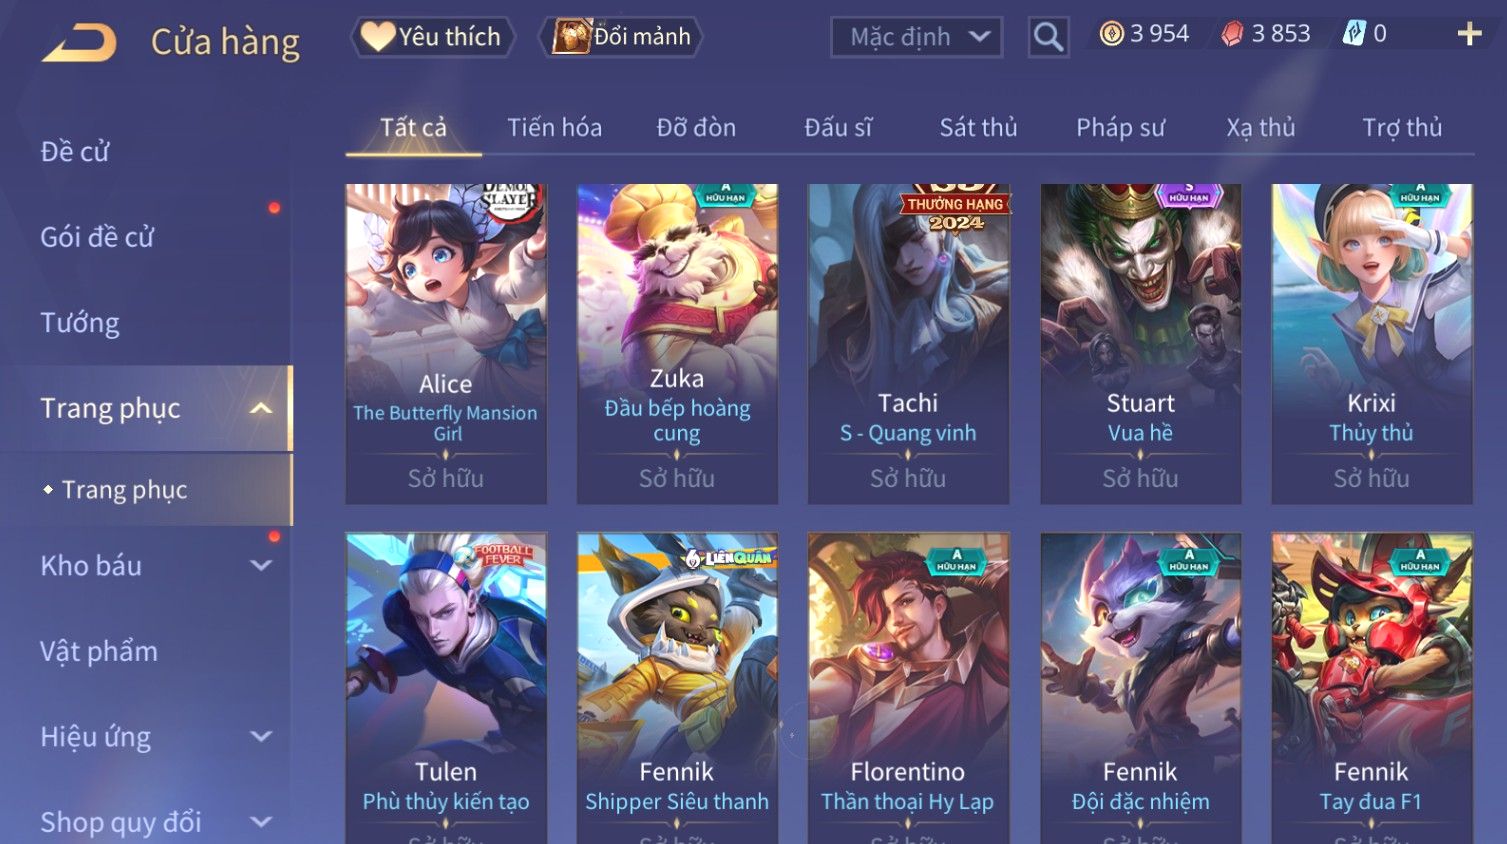The image size is (1507, 844).
Task: Select the Tiến hóa tab
Action: tap(554, 127)
